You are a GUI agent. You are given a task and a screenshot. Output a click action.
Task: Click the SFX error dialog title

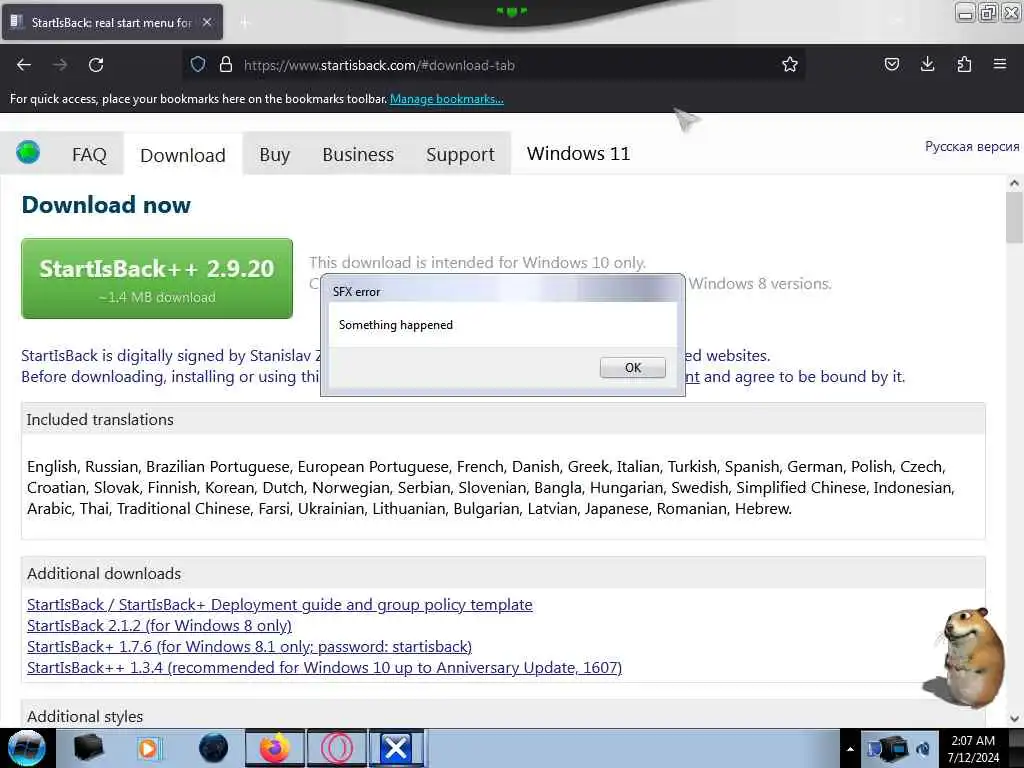357,291
